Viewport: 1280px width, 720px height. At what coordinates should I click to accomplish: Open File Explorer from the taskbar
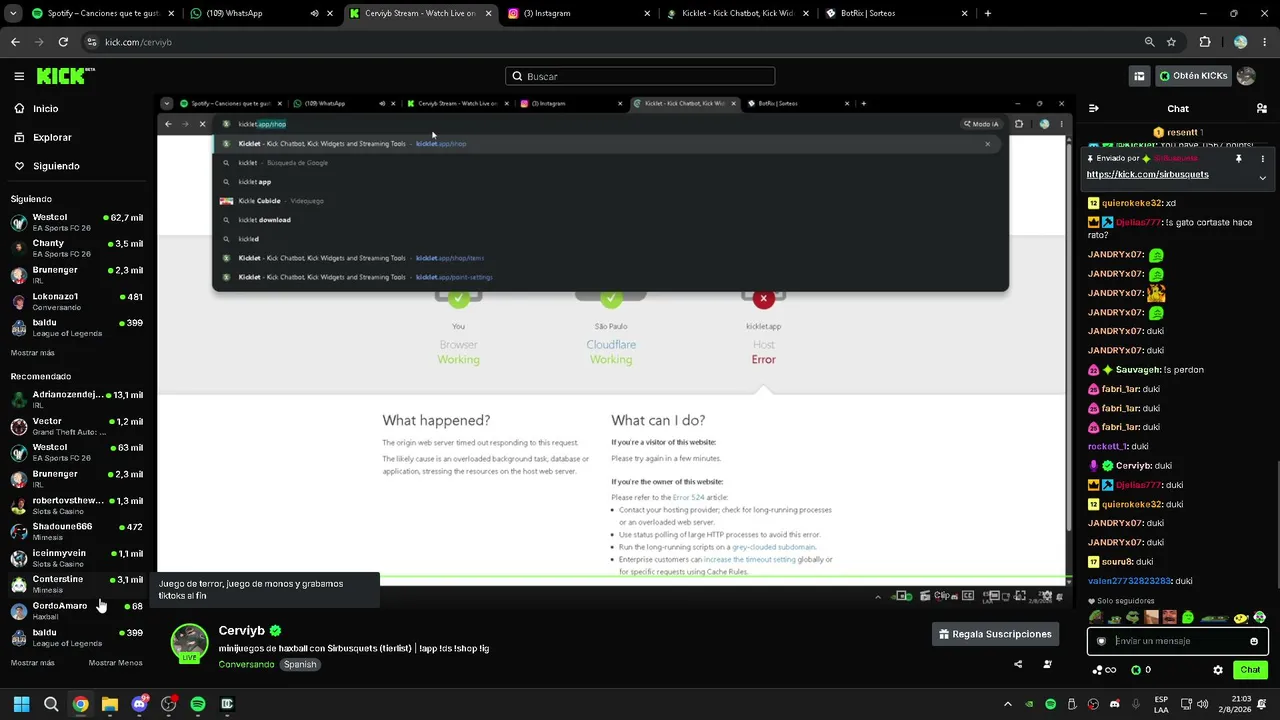point(110,704)
